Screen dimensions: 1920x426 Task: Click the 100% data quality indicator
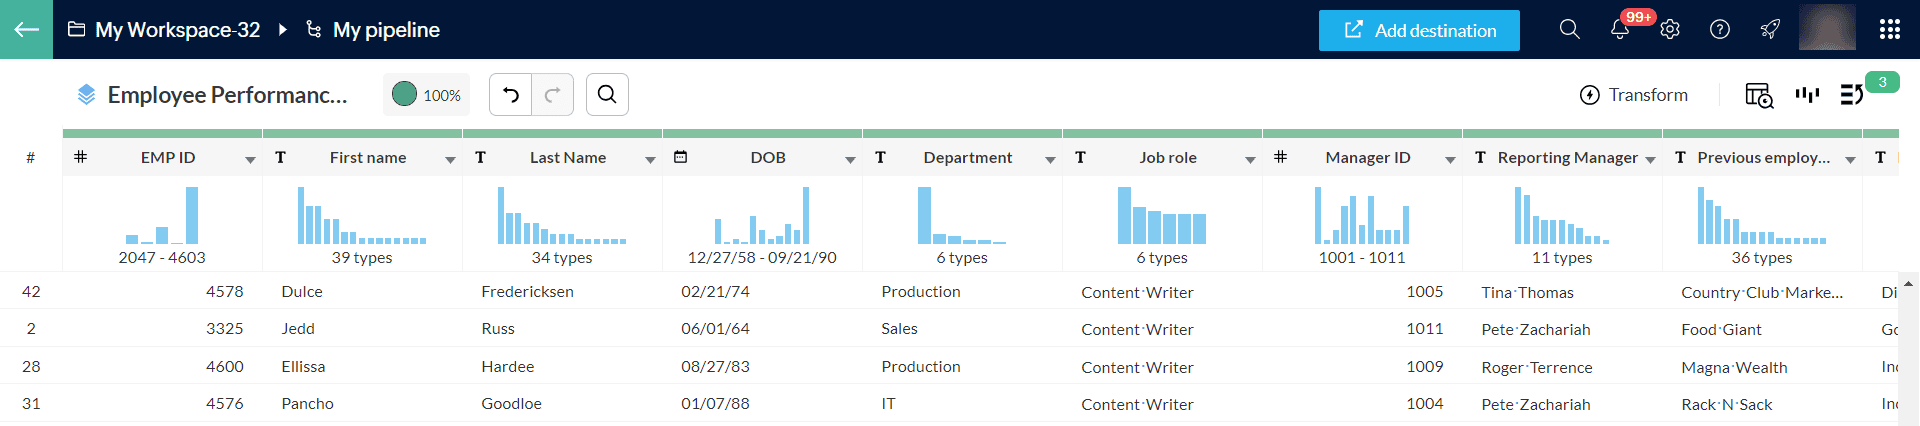click(427, 95)
